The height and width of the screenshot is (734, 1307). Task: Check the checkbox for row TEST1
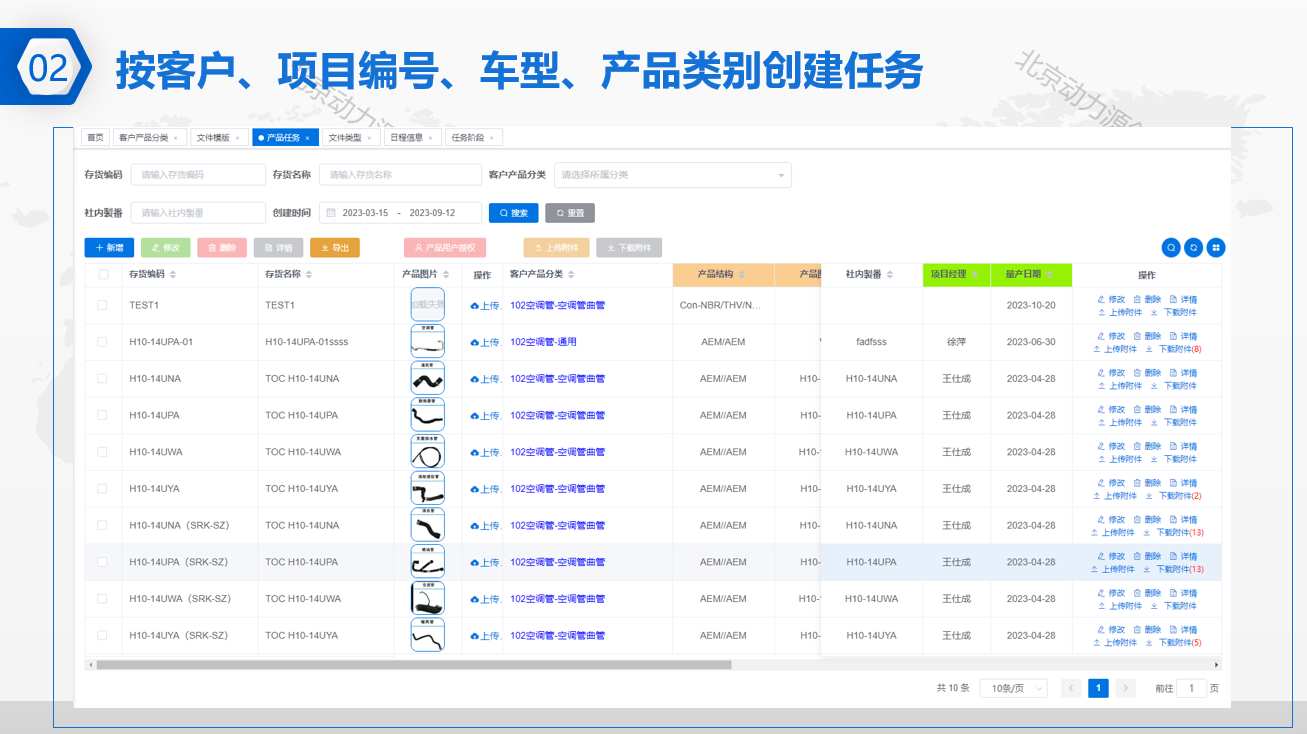(x=103, y=305)
